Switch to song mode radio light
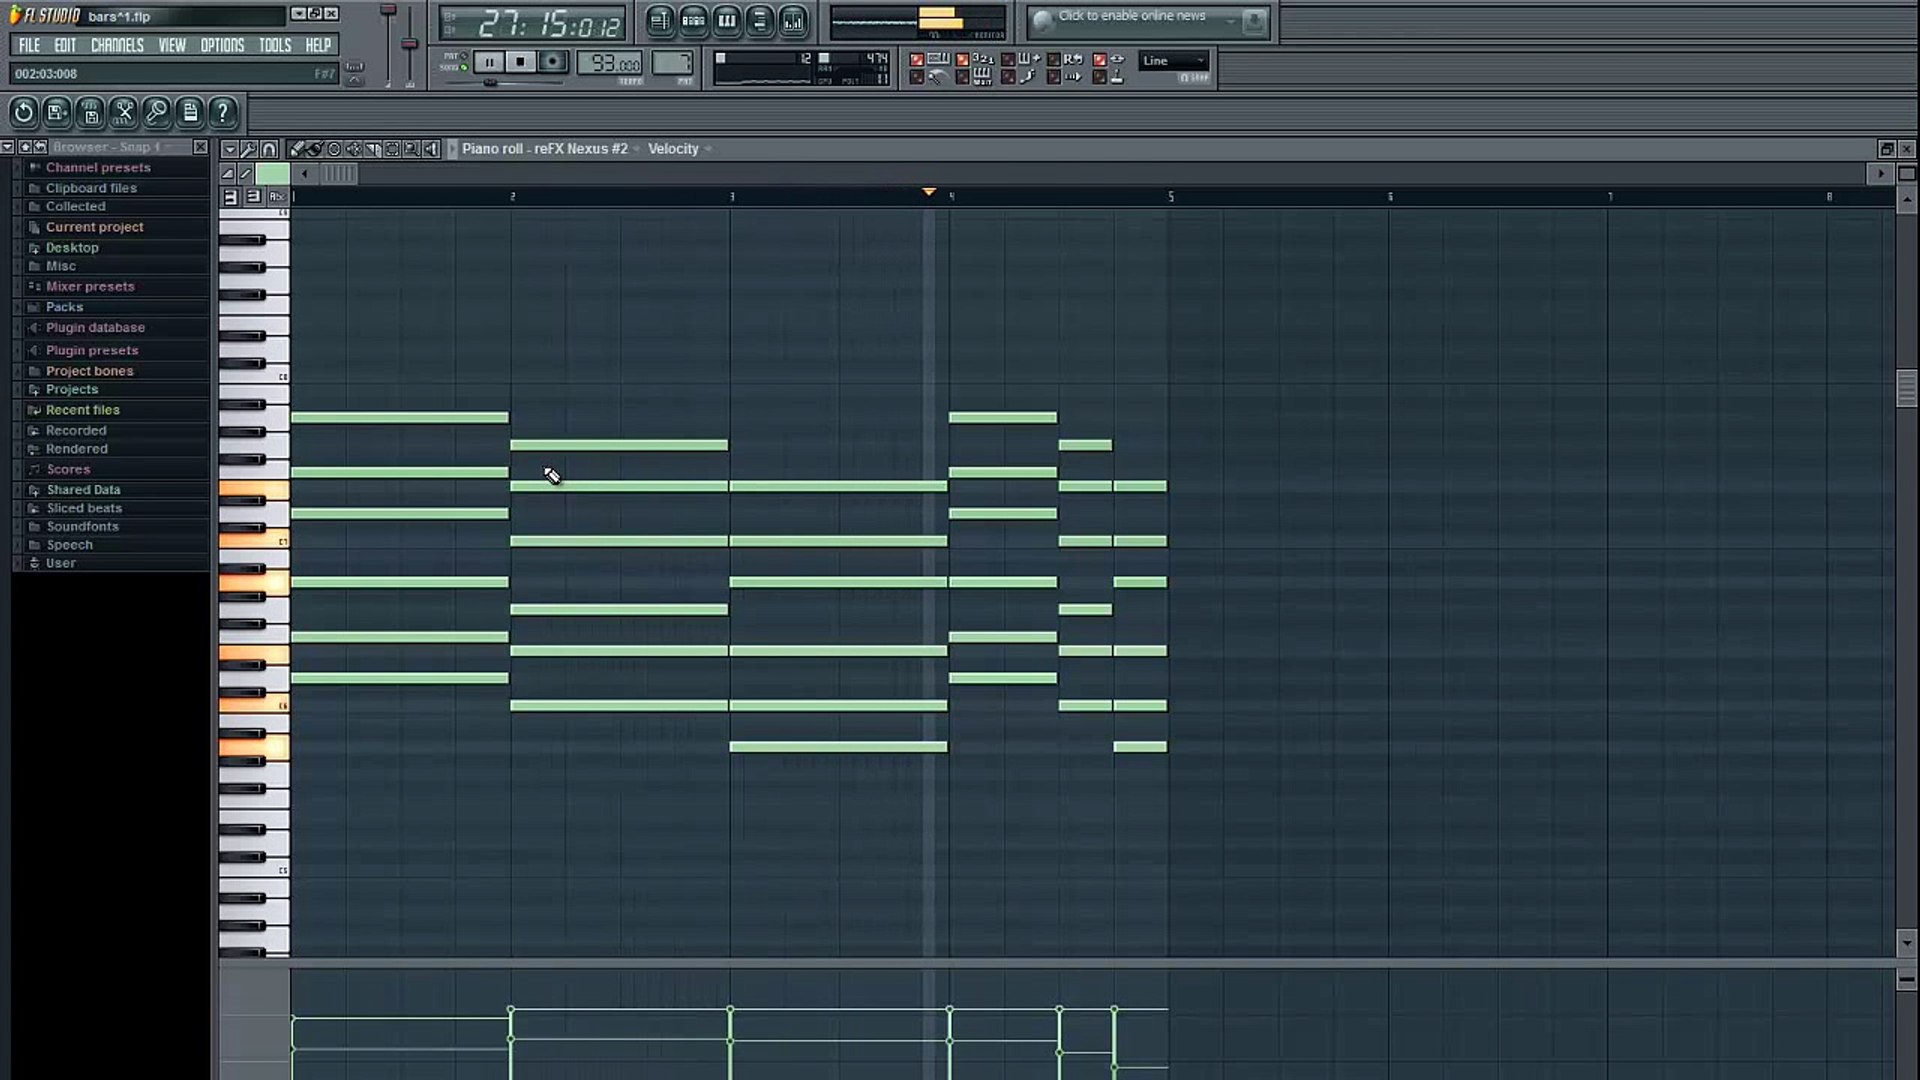This screenshot has height=1080, width=1920. tap(463, 68)
